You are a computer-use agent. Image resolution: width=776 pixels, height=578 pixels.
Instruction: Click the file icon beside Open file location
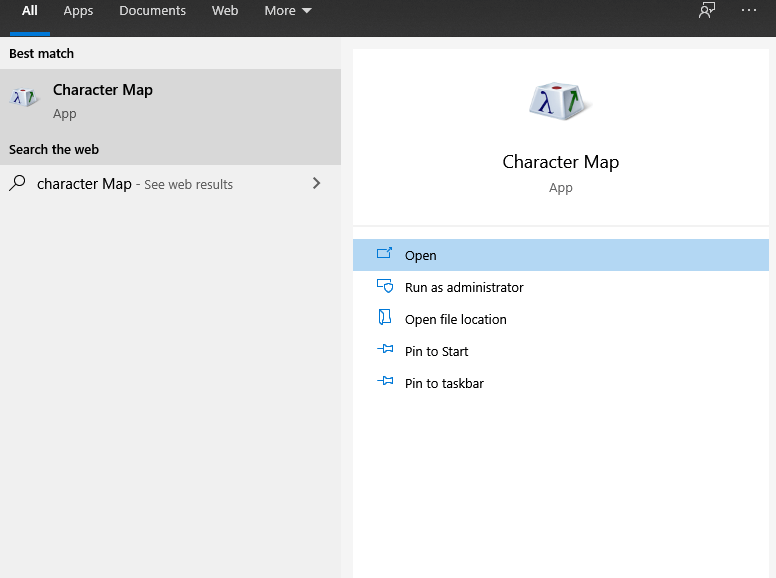(x=385, y=318)
